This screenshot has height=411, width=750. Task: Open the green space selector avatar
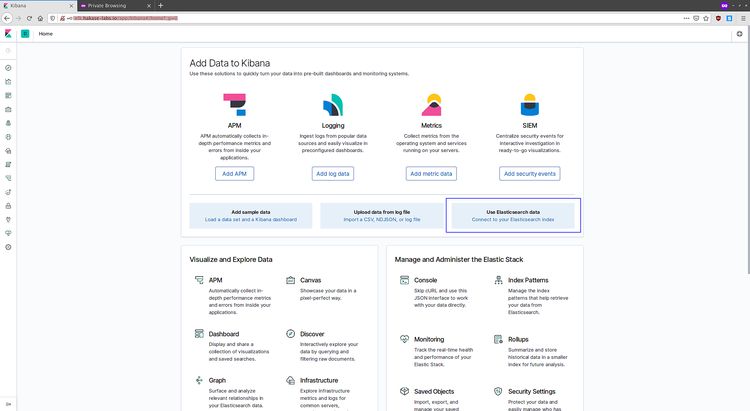(25, 33)
